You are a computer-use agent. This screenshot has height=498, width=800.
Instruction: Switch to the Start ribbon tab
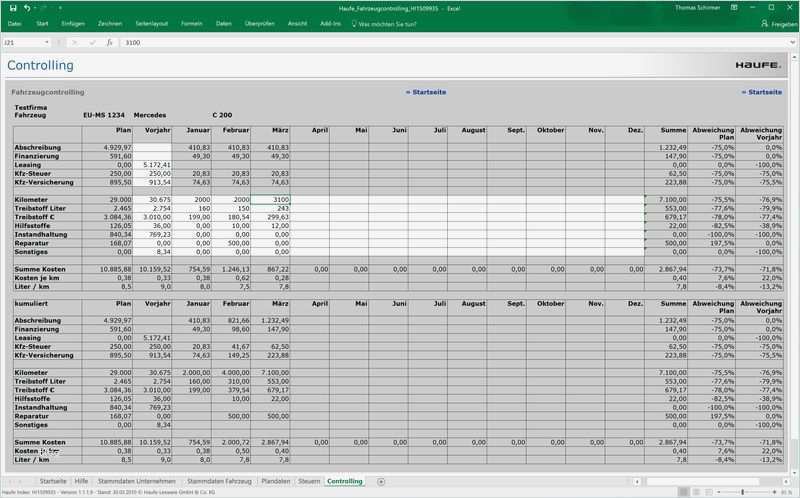click(42, 24)
